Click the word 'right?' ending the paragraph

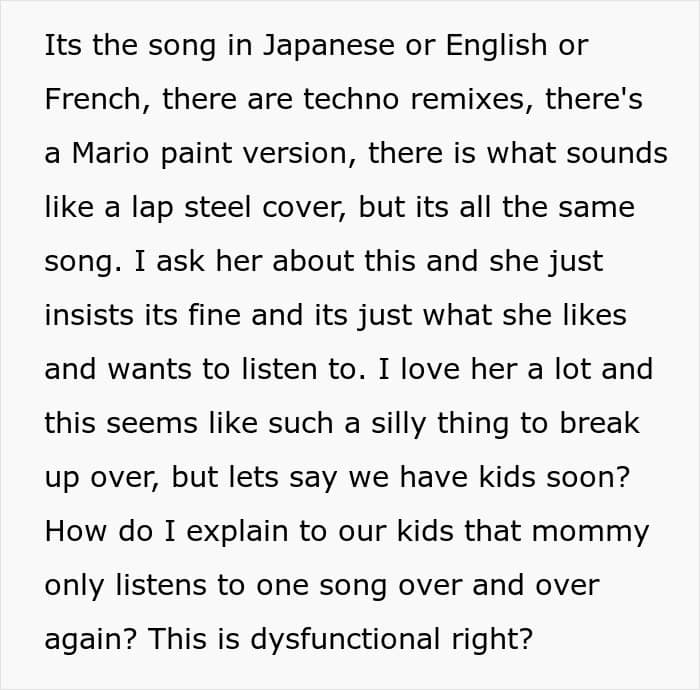point(492,640)
